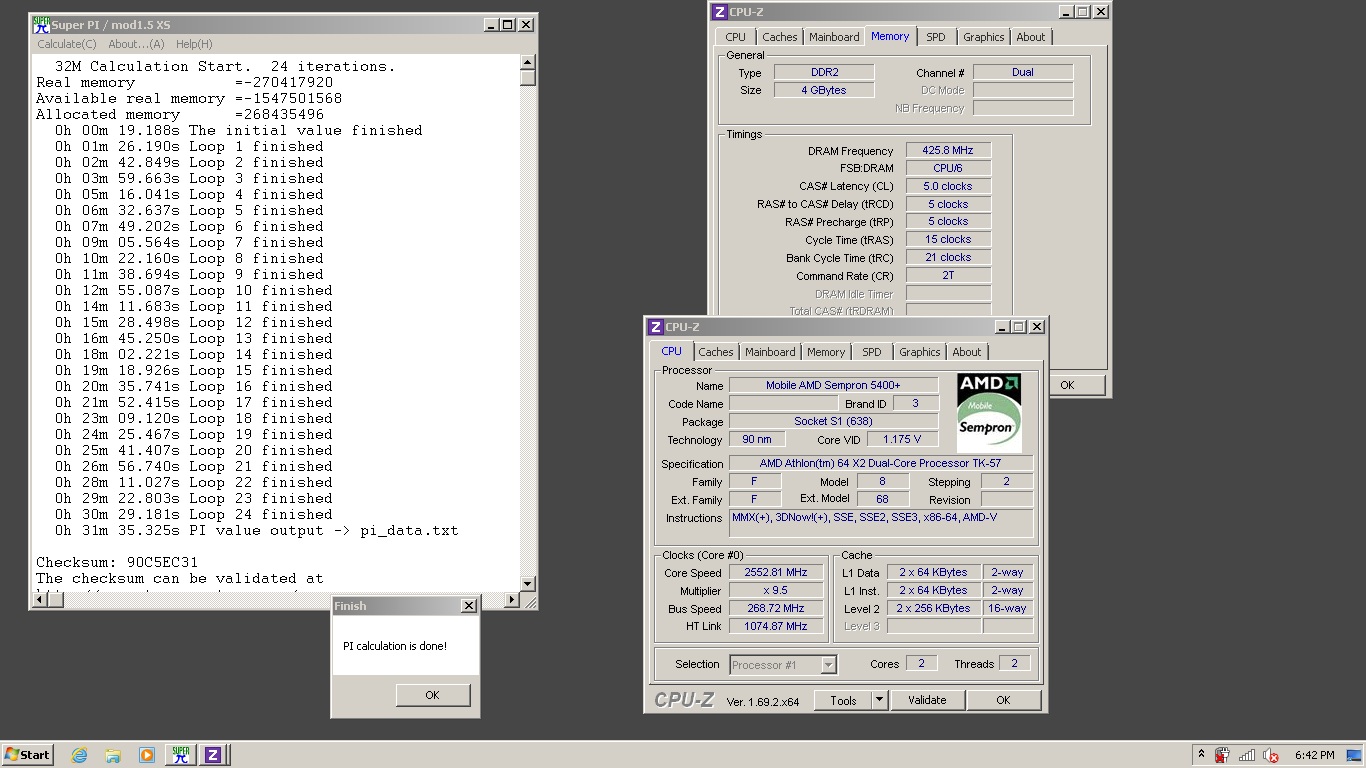
Task: Click the Checksum: 90C5EC31 line
Action: pos(117,562)
